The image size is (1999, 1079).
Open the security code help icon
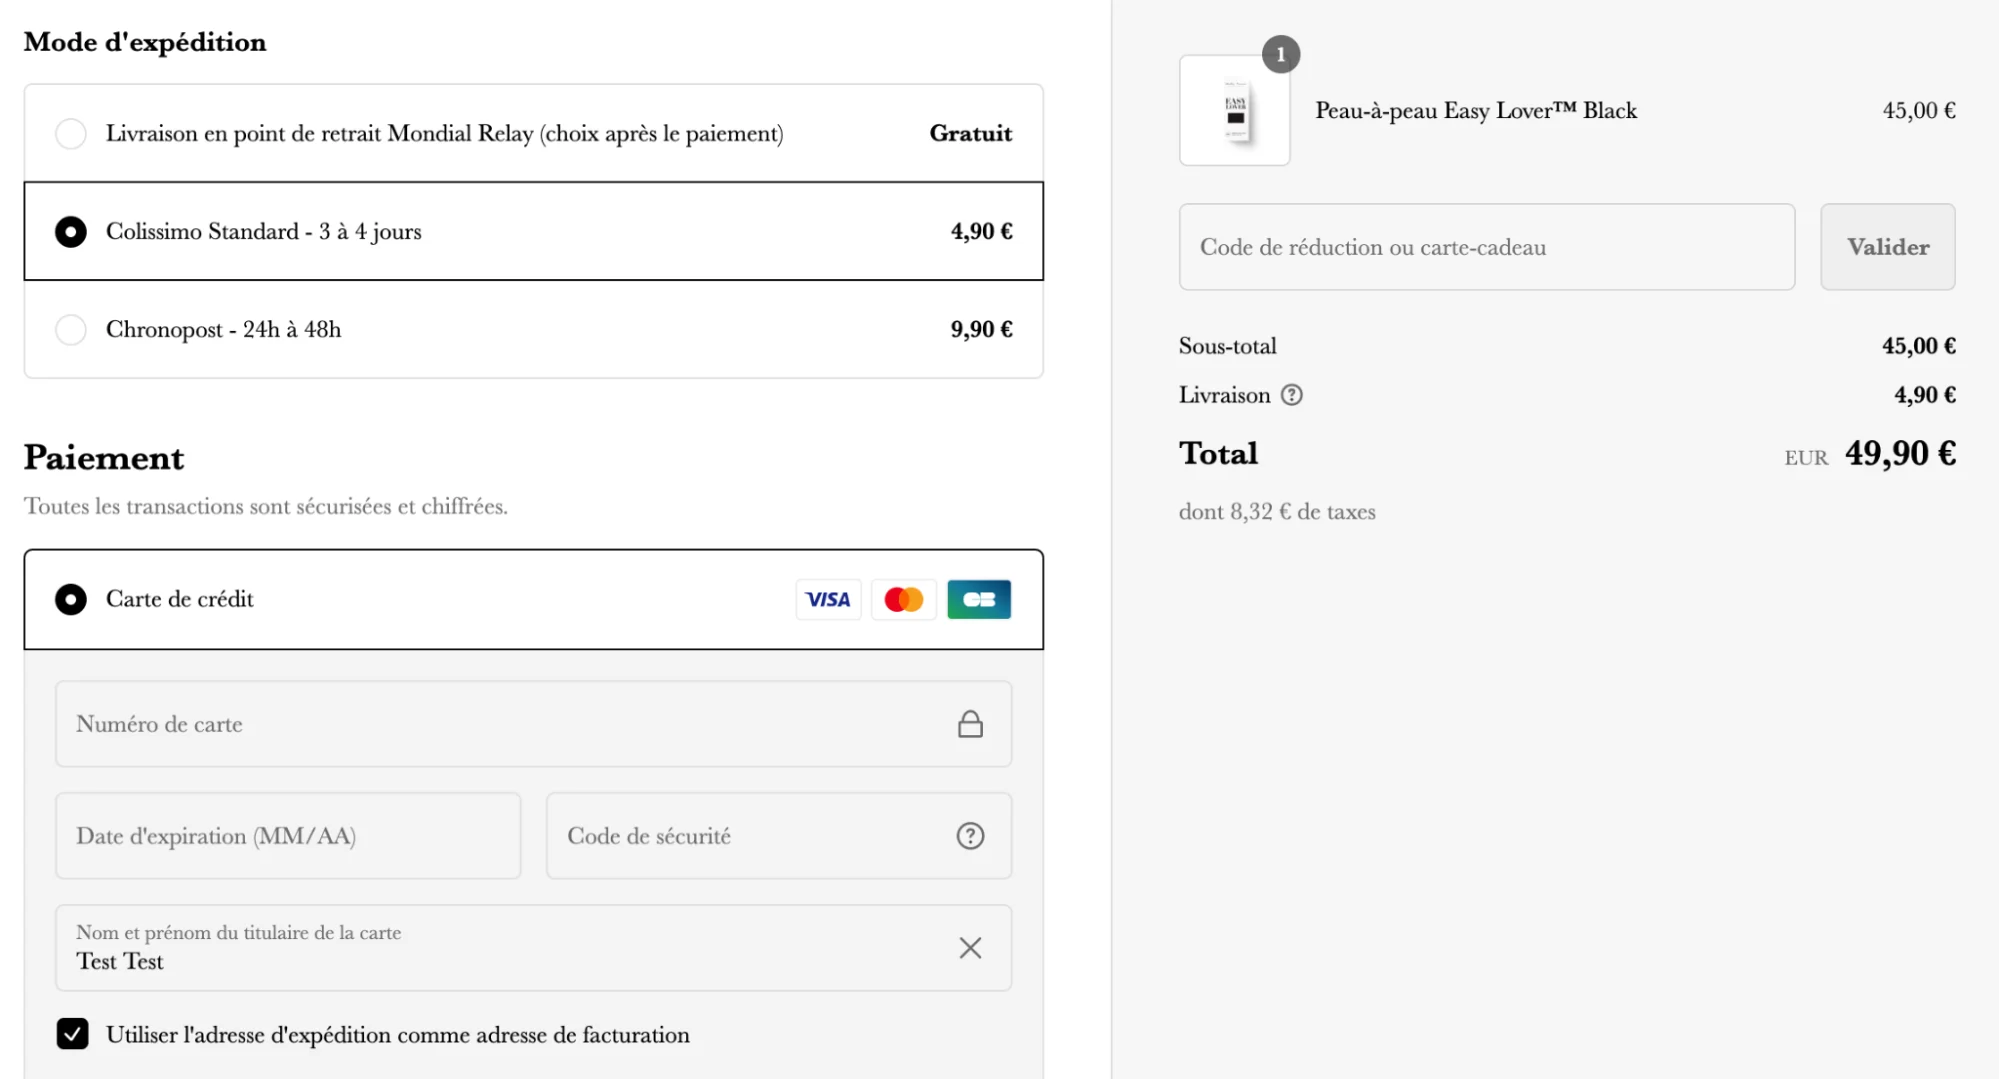click(969, 836)
